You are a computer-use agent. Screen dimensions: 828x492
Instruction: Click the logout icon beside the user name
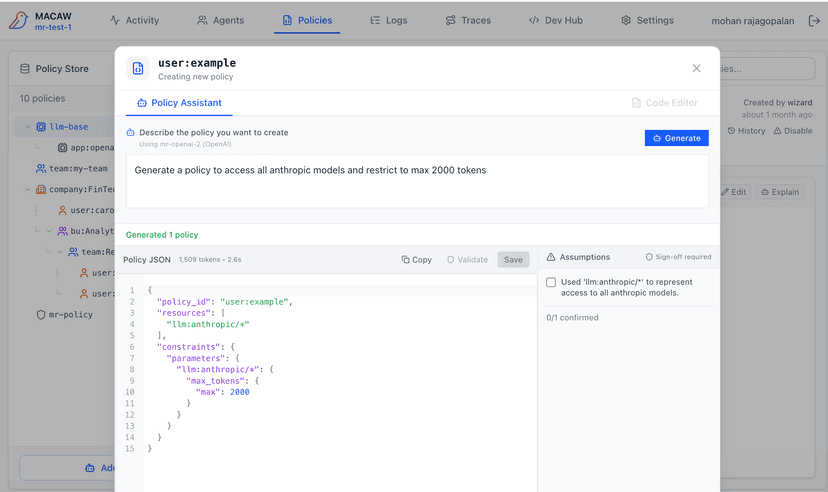tap(814, 21)
